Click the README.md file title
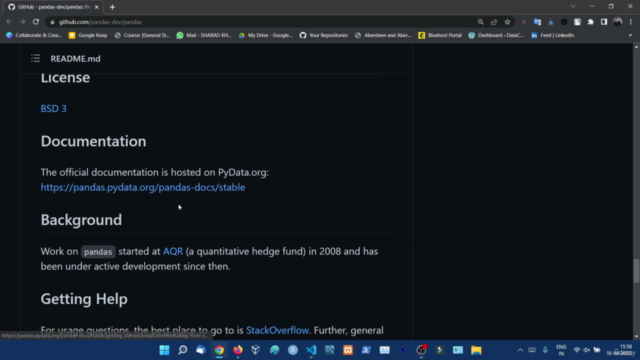640x360 pixels. [x=76, y=59]
